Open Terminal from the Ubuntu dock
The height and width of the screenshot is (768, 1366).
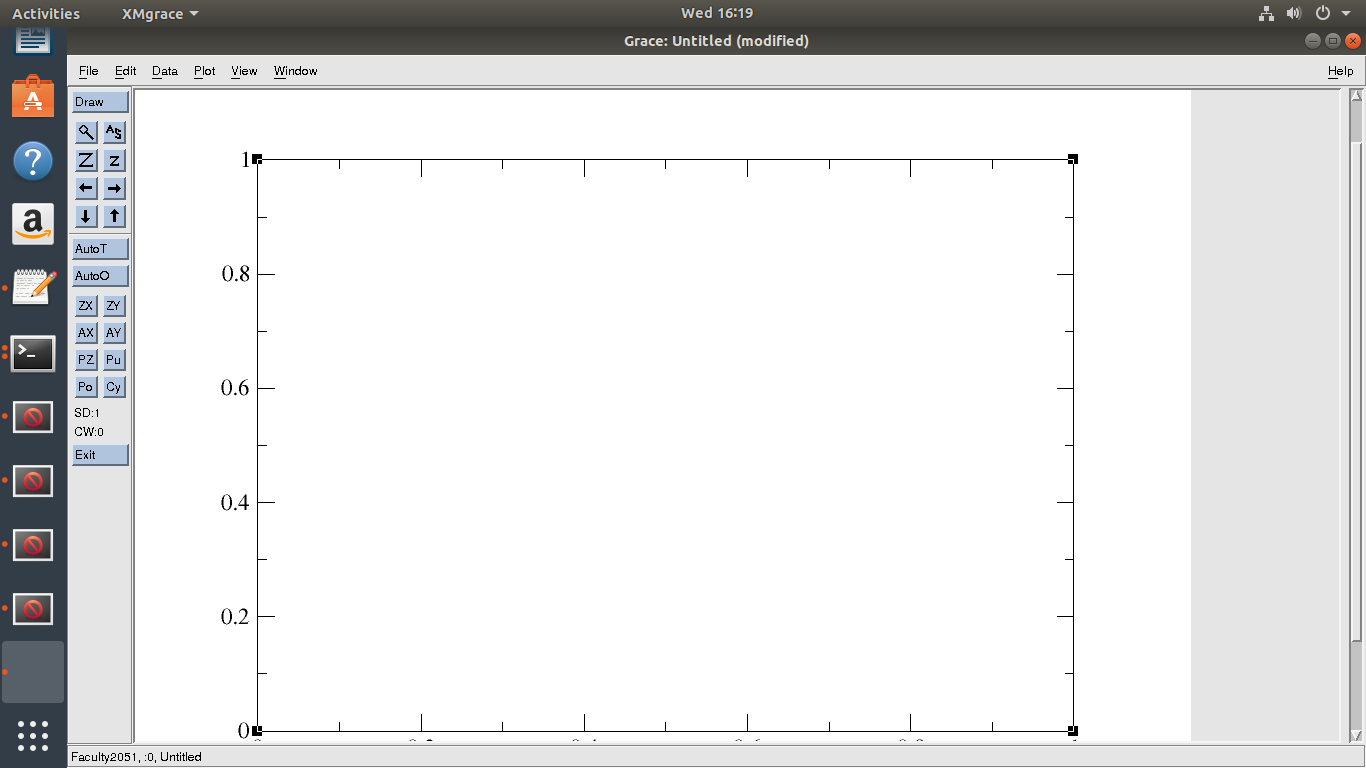click(33, 353)
